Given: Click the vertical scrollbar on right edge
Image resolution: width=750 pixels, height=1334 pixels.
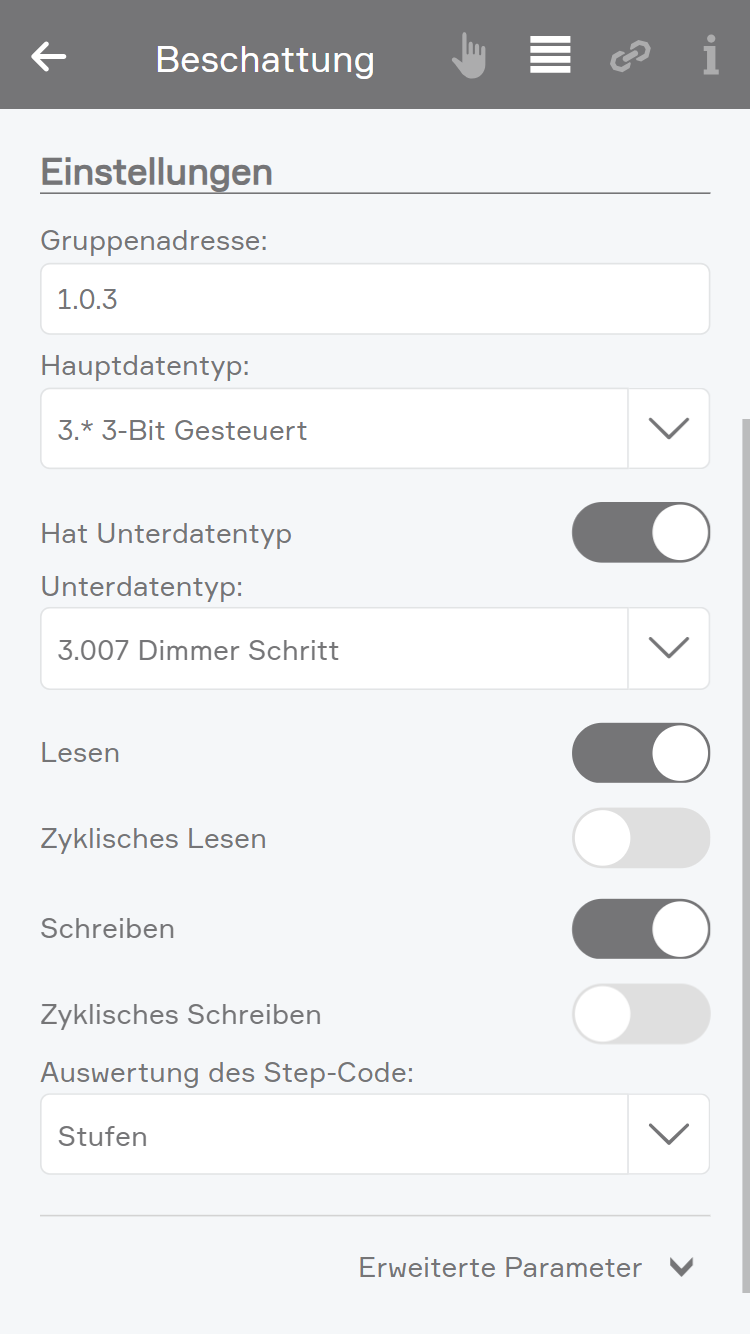Looking at the screenshot, I should tap(745, 850).
